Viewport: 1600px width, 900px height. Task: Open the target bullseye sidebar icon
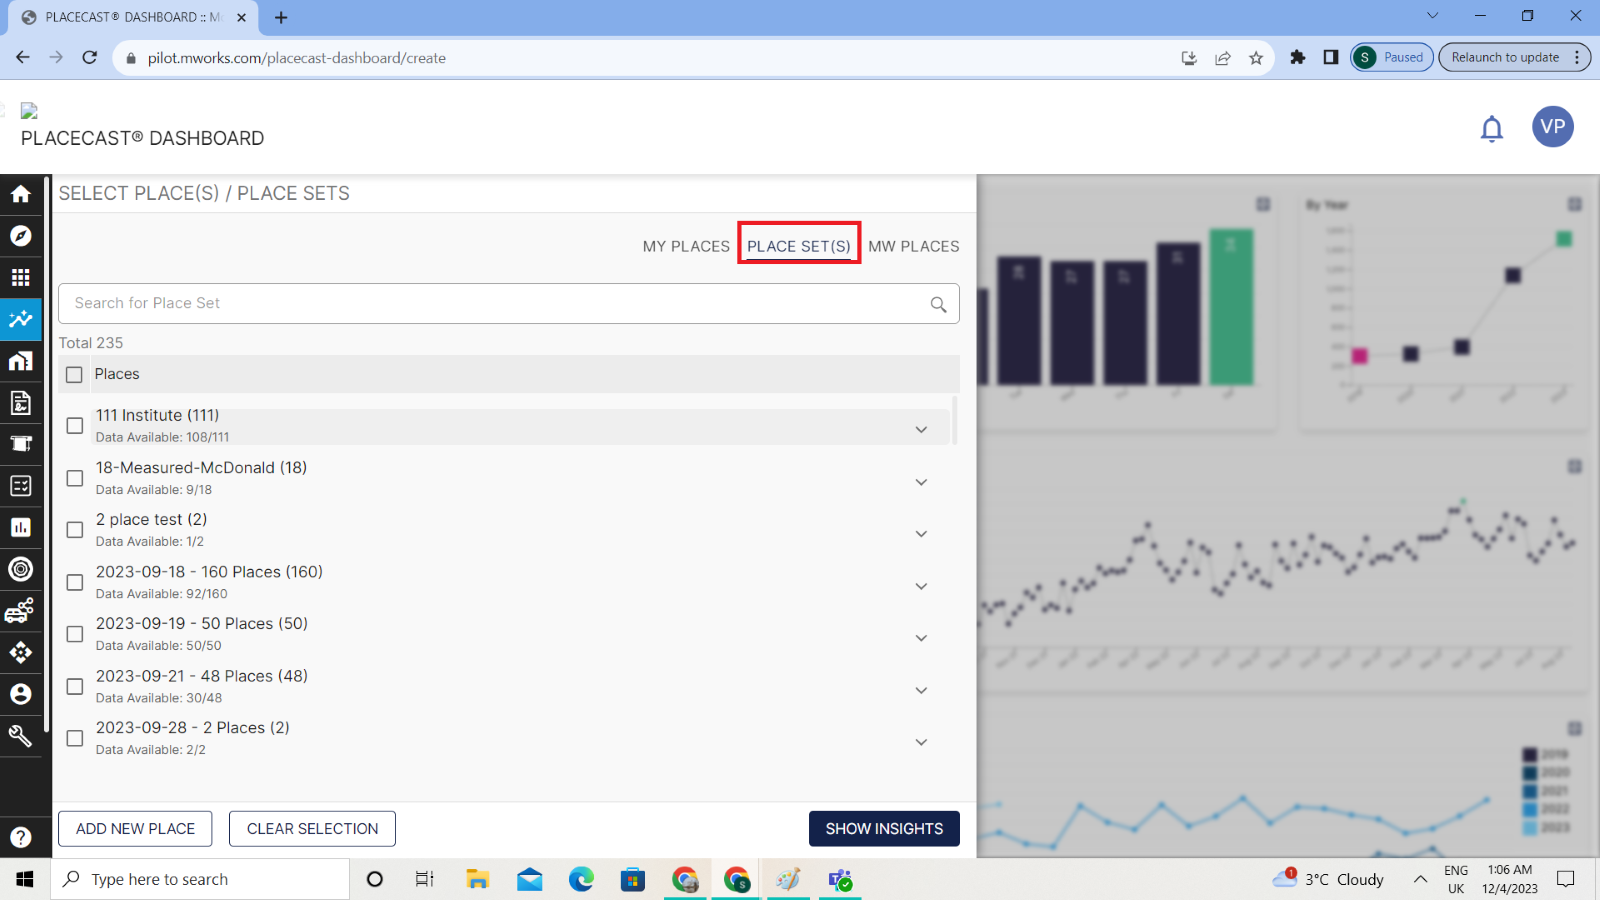(21, 569)
